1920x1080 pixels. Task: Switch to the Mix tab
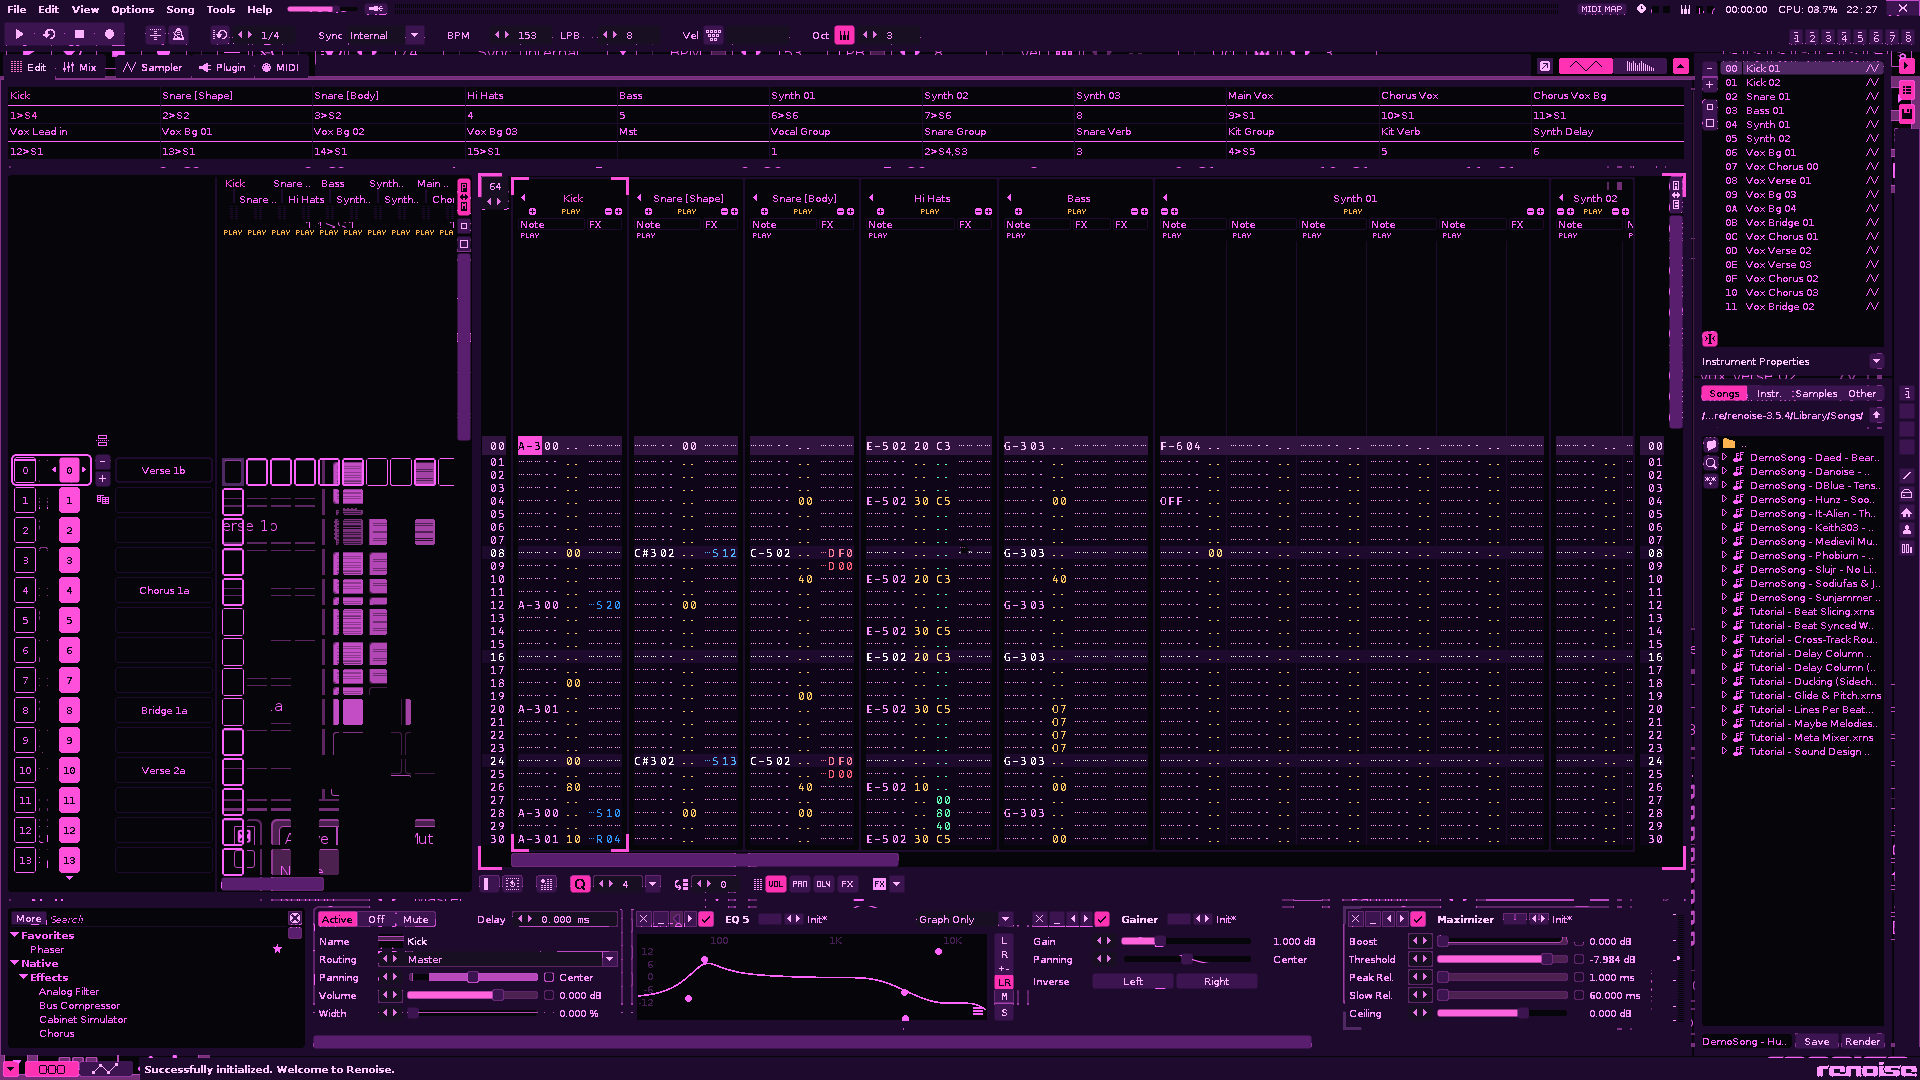tap(80, 67)
